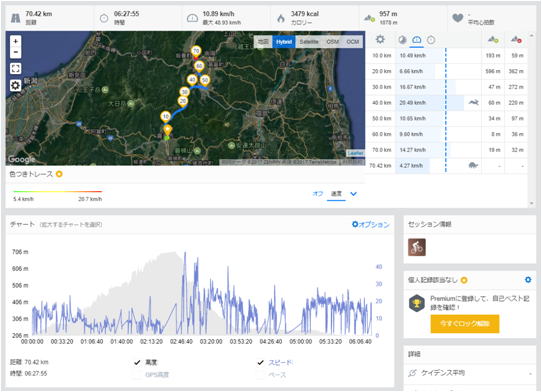
Task: Toggle the 高度 elevation chart checkbox
Action: click(137, 362)
